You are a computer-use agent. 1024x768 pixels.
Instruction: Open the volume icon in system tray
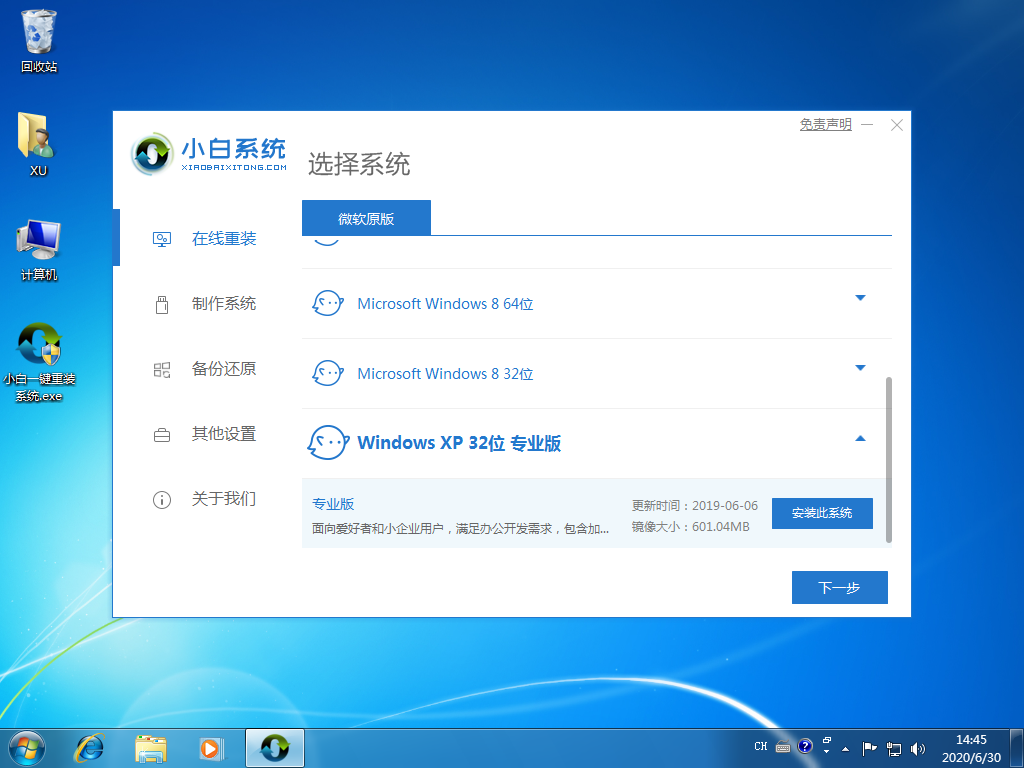[x=917, y=747]
